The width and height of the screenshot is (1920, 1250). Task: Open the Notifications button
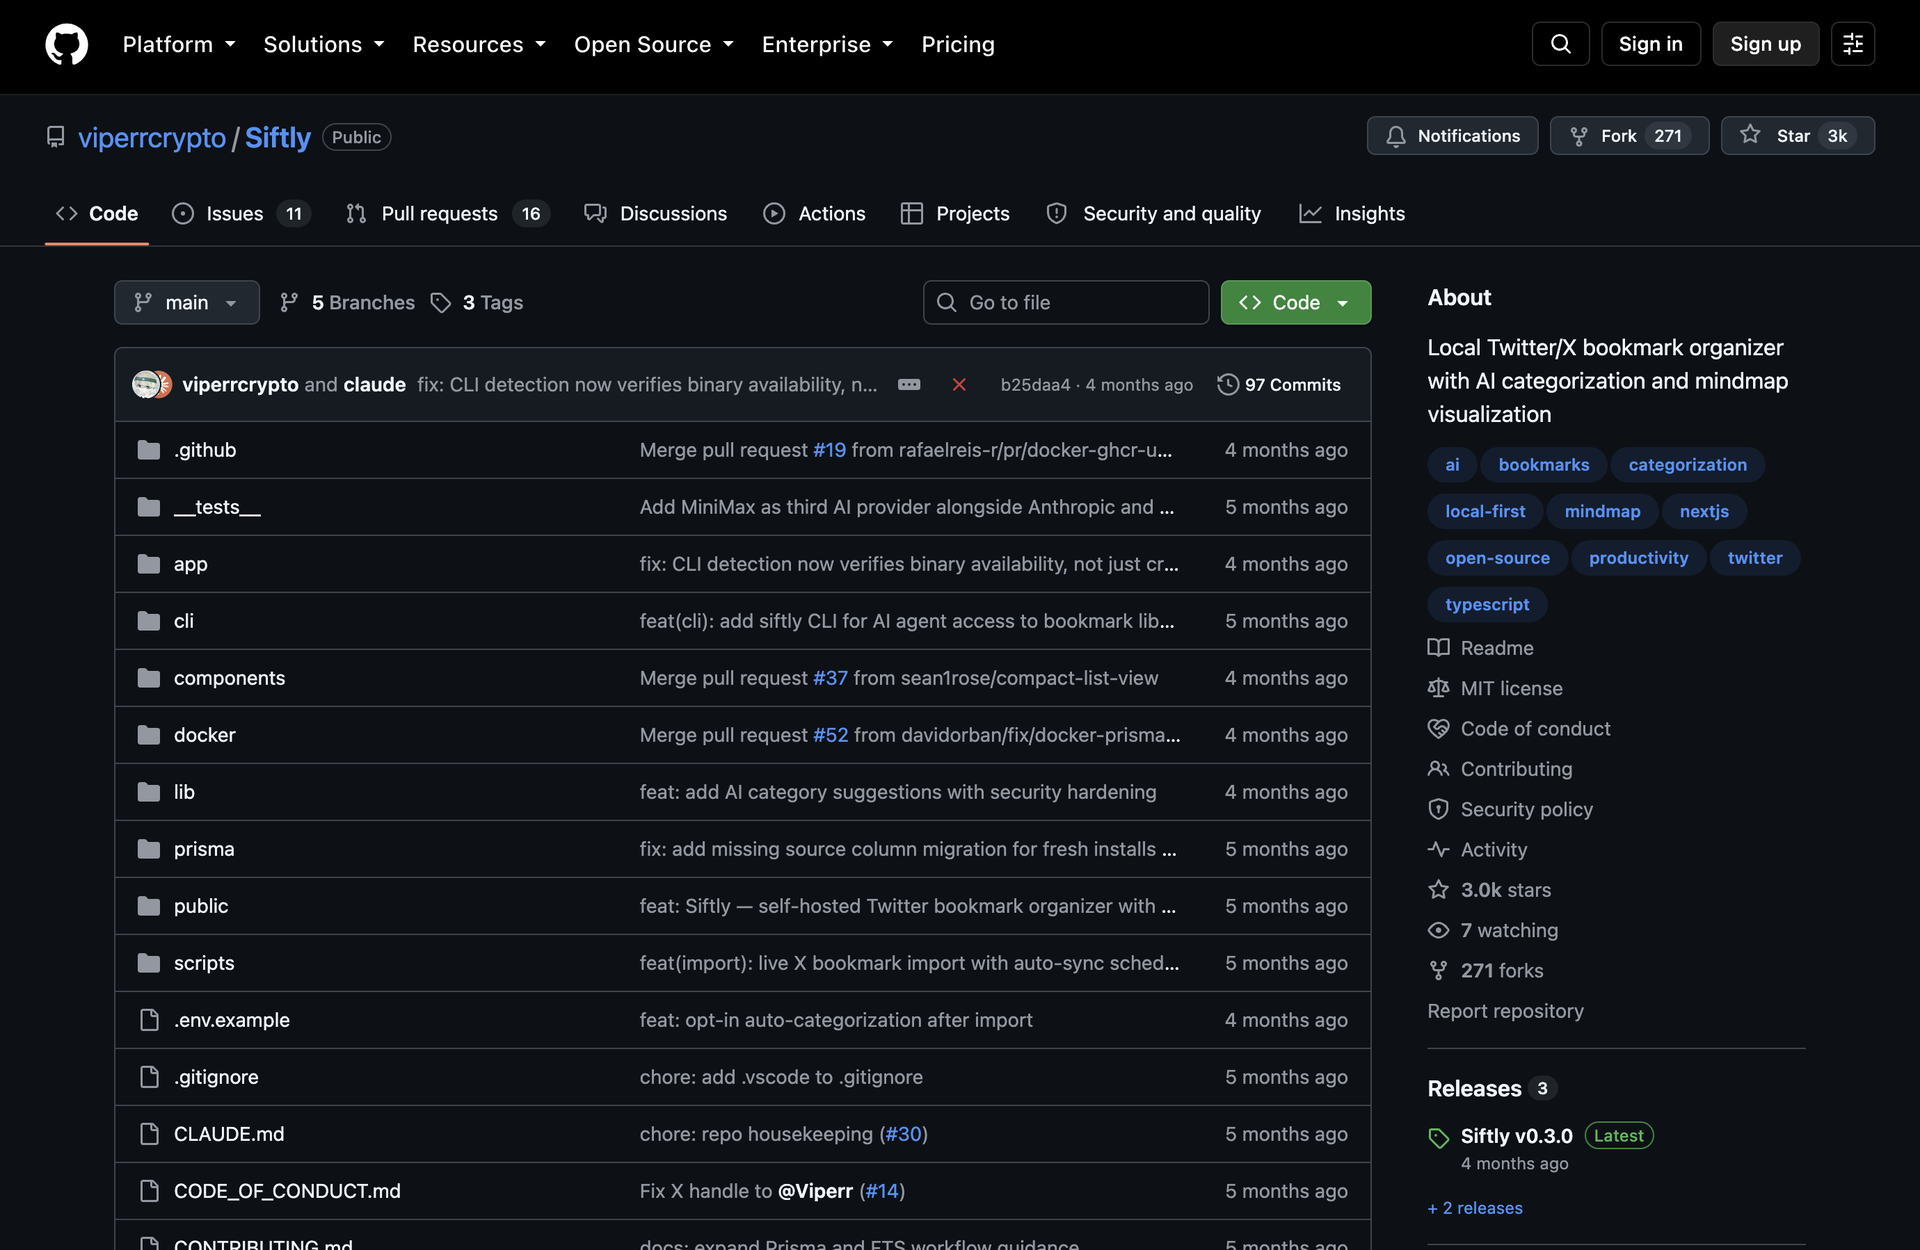click(1452, 136)
